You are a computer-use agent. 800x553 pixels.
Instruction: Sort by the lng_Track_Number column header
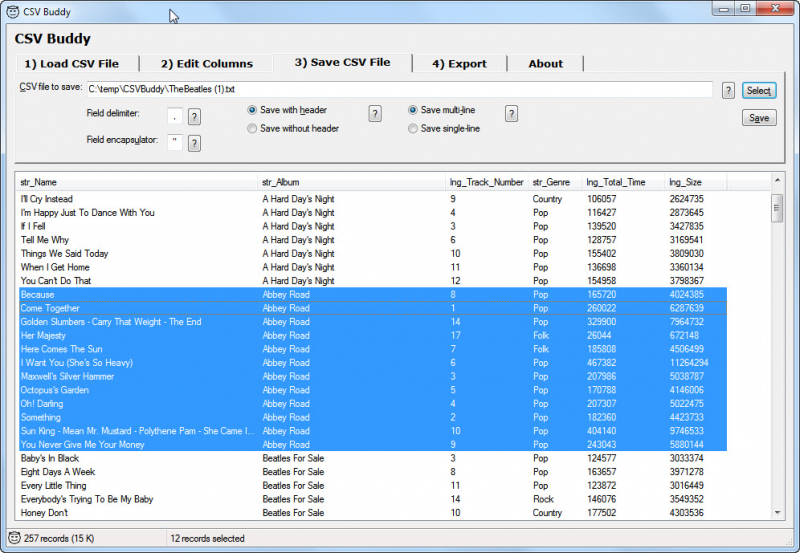pos(486,182)
